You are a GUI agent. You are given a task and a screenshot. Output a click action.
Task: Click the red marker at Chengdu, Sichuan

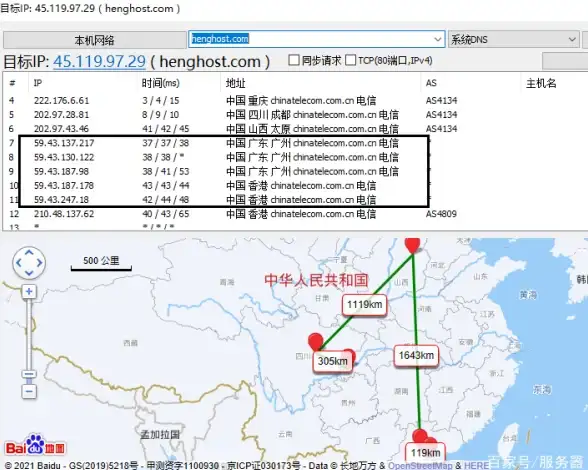point(316,341)
